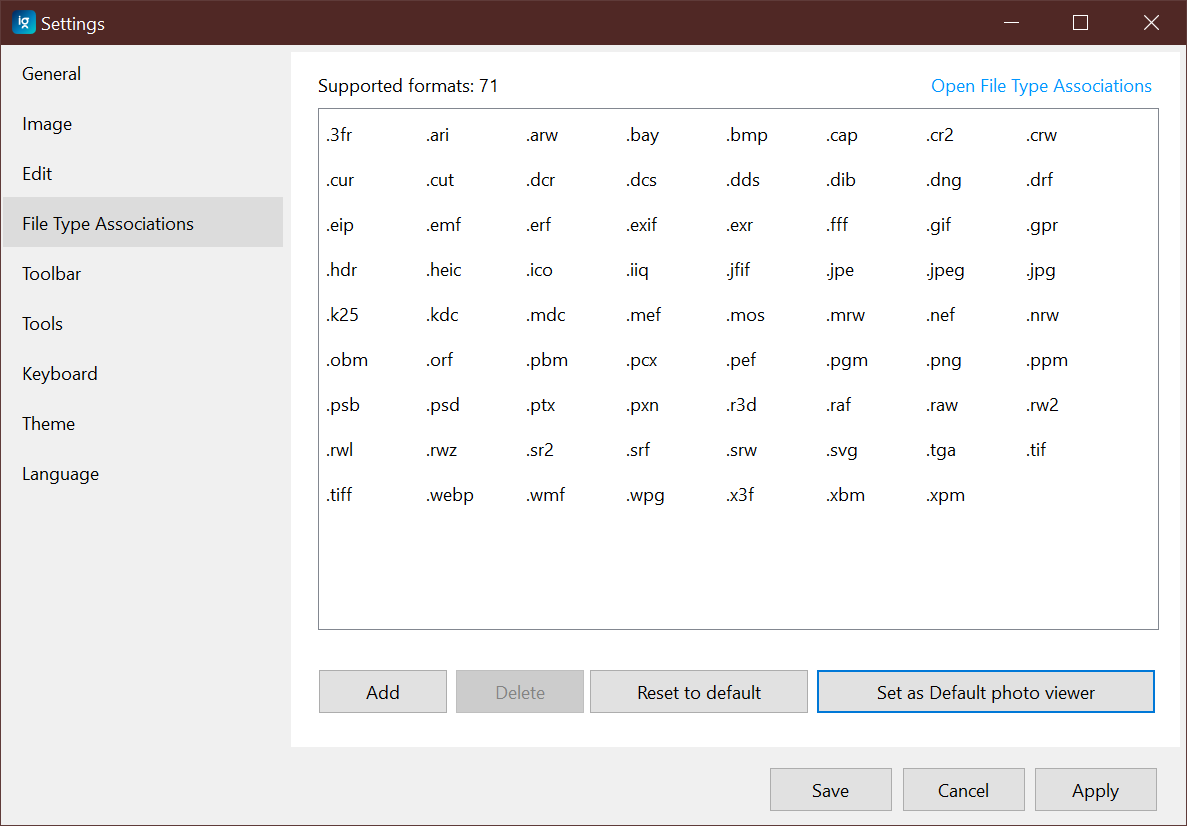
Task: Set ImageGlass as Default photo viewer
Action: (x=985, y=691)
